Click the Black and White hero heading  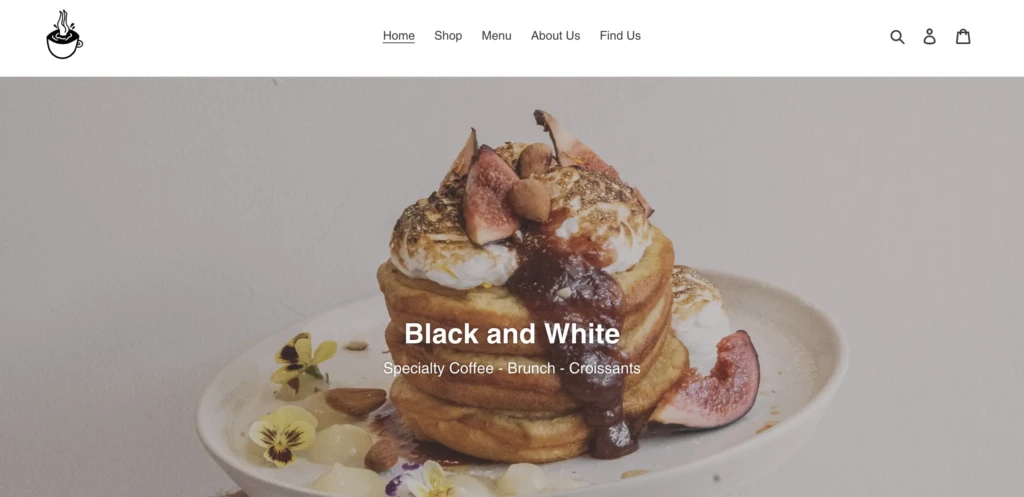point(512,334)
